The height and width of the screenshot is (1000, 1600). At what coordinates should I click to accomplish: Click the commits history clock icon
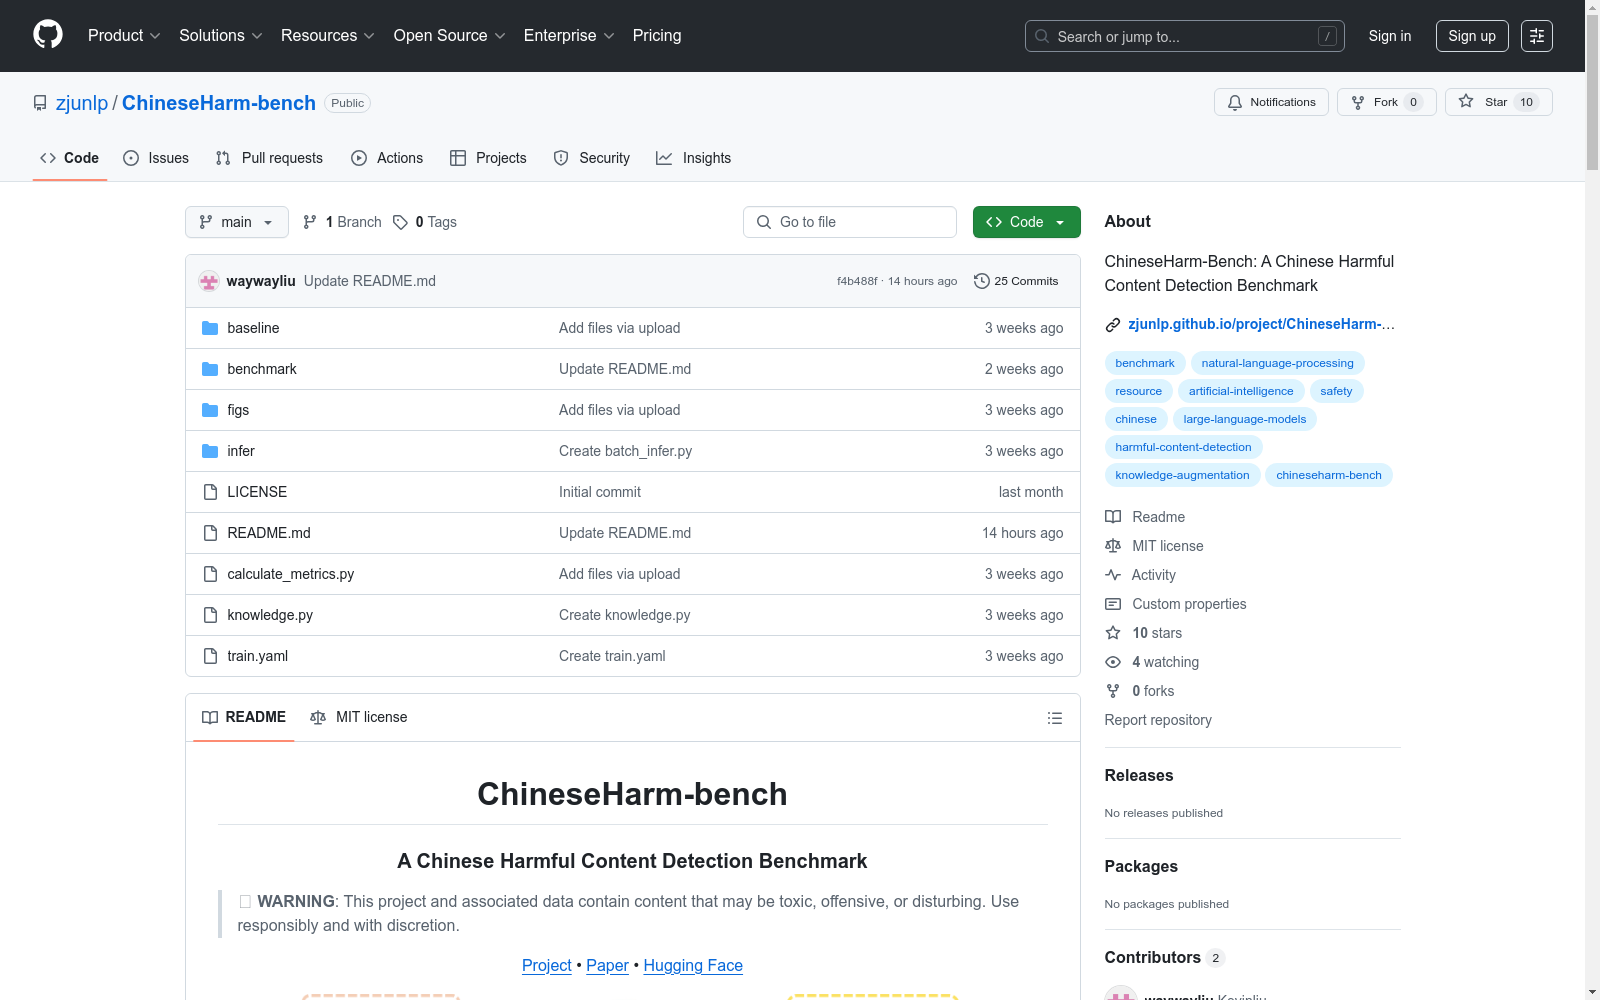[982, 281]
